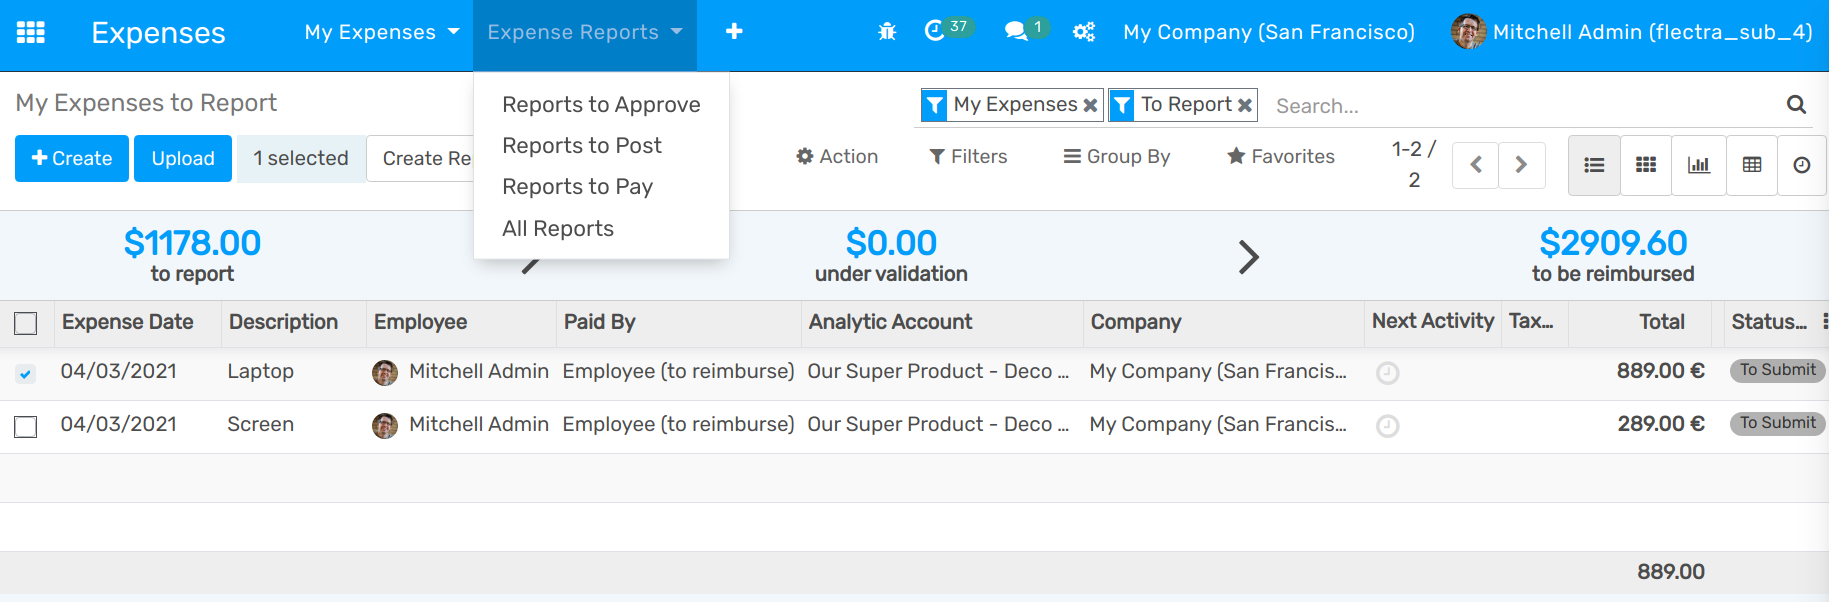Viewport: 1829px width, 602px height.
Task: Remove the To Report filter facet
Action: [x=1244, y=105]
